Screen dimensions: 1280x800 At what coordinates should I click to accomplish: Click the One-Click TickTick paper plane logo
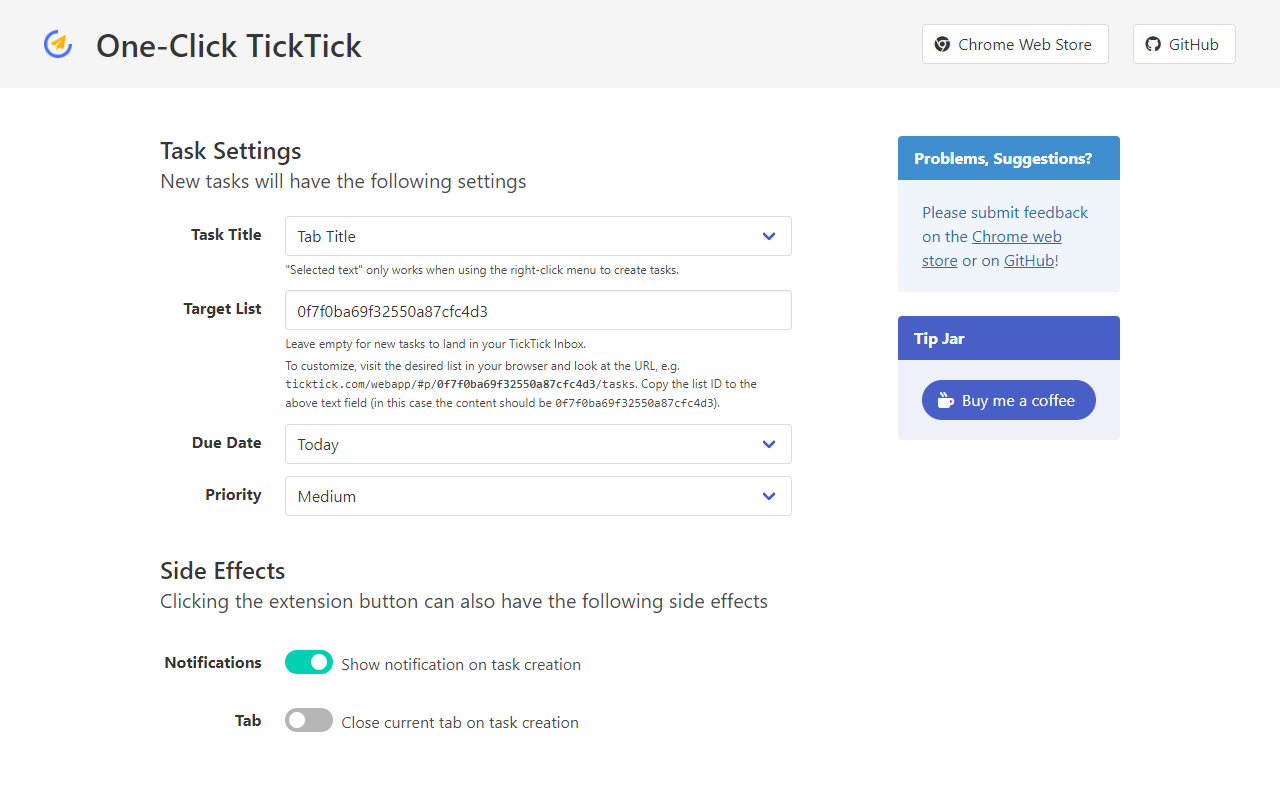tap(58, 44)
